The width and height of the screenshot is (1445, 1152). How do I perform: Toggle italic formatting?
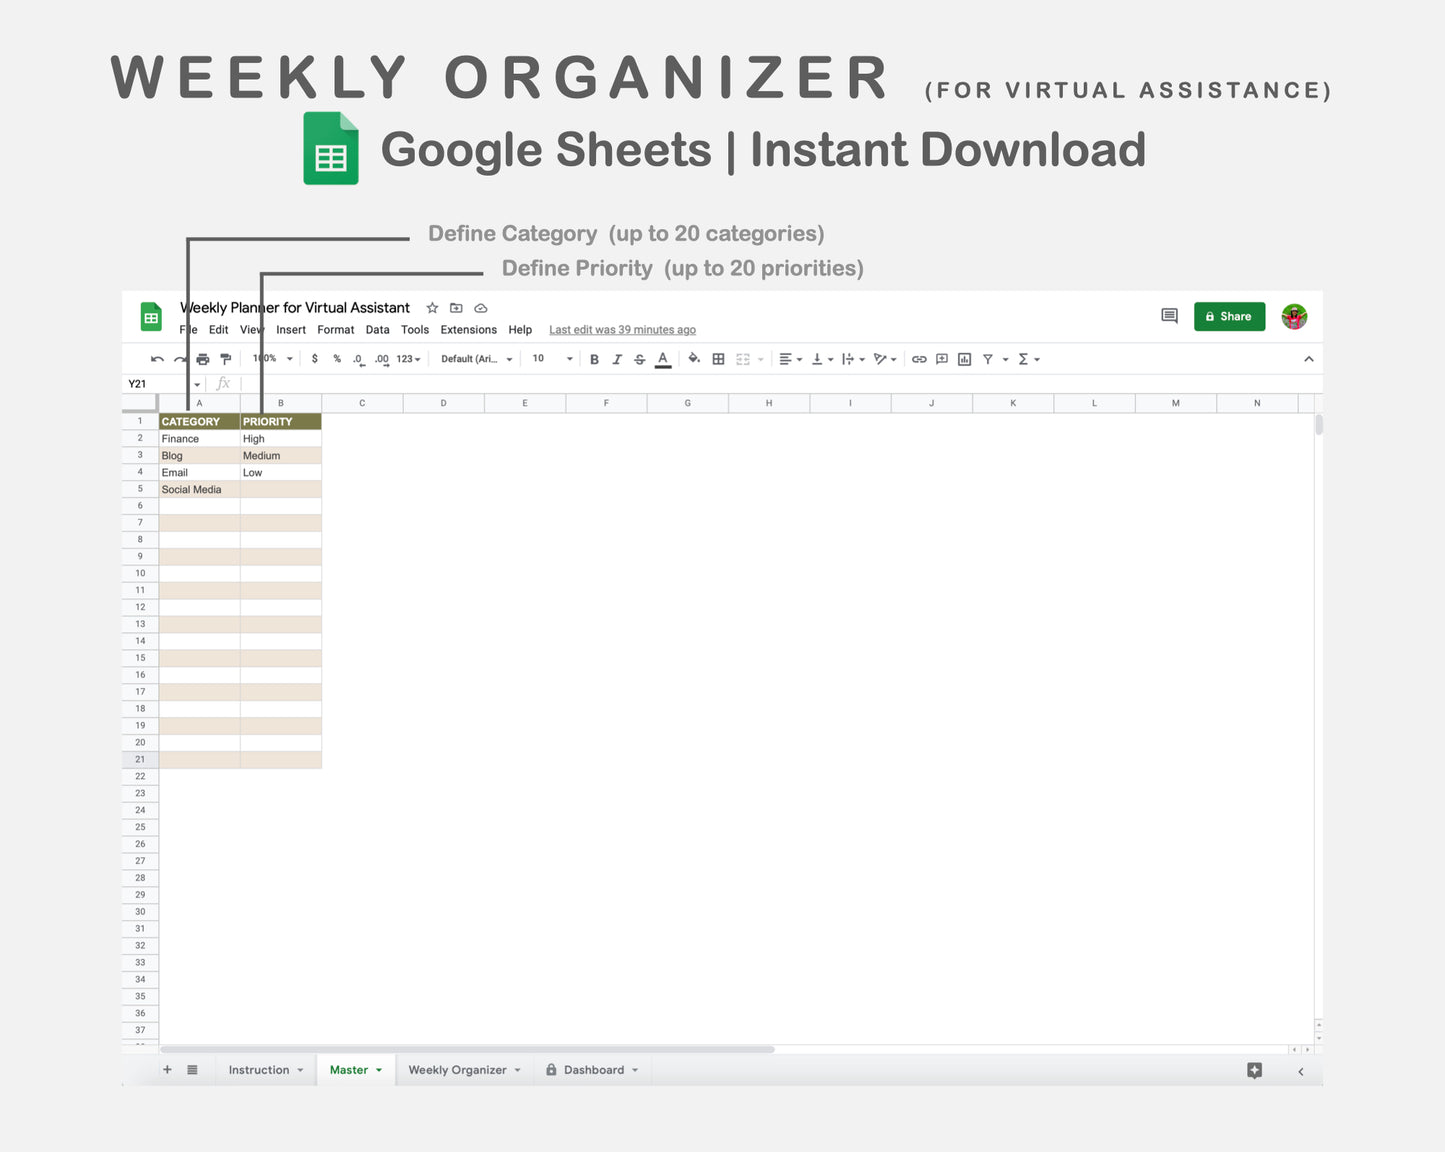tap(617, 358)
